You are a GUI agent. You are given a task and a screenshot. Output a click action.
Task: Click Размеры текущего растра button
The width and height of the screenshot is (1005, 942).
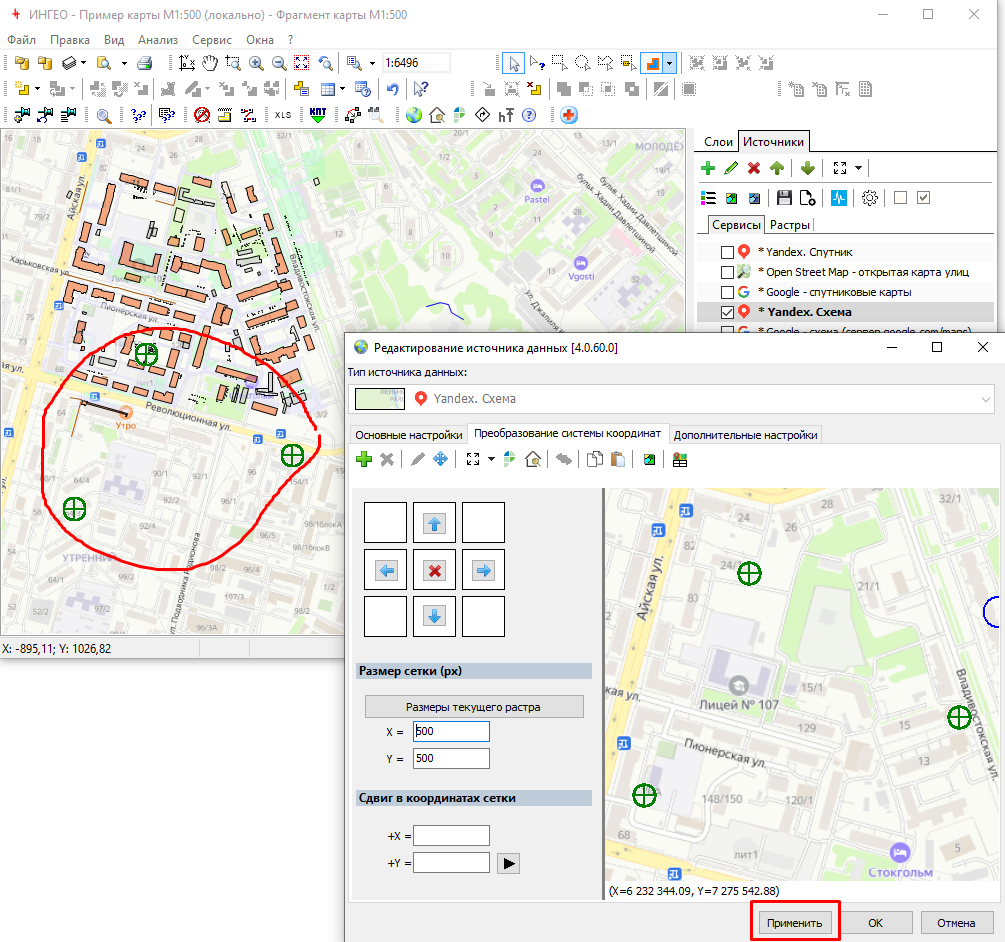(x=474, y=707)
